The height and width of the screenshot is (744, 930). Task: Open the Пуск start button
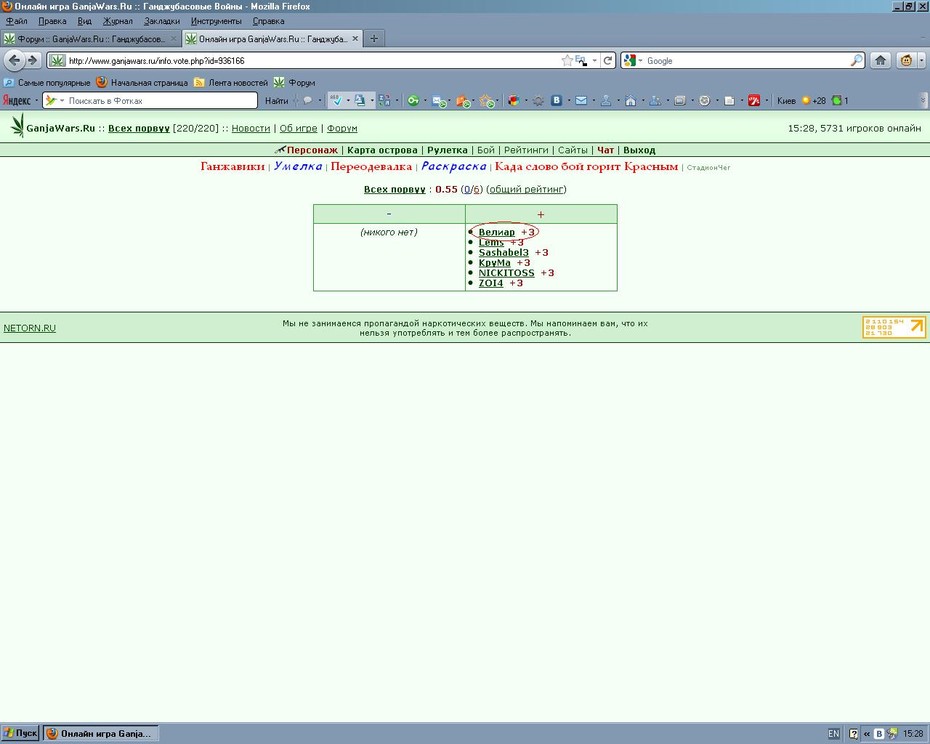[20, 733]
